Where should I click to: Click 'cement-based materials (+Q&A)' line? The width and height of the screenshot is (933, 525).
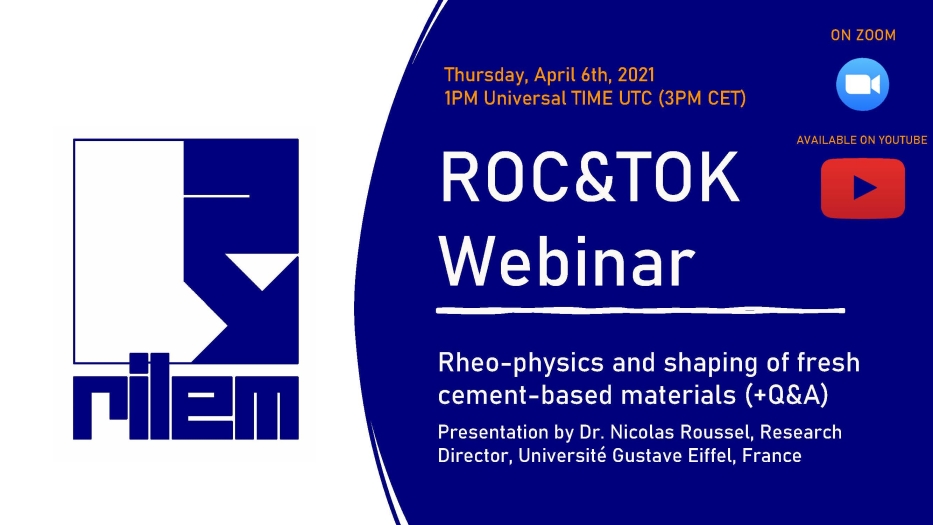(x=633, y=395)
